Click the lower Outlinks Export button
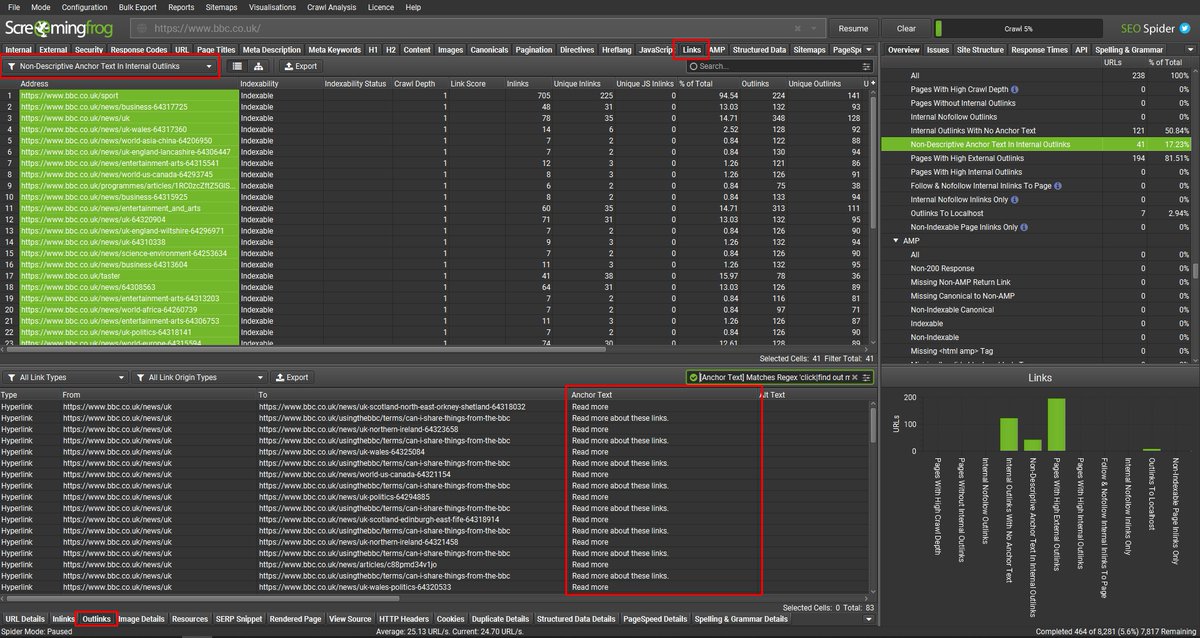 (291, 377)
